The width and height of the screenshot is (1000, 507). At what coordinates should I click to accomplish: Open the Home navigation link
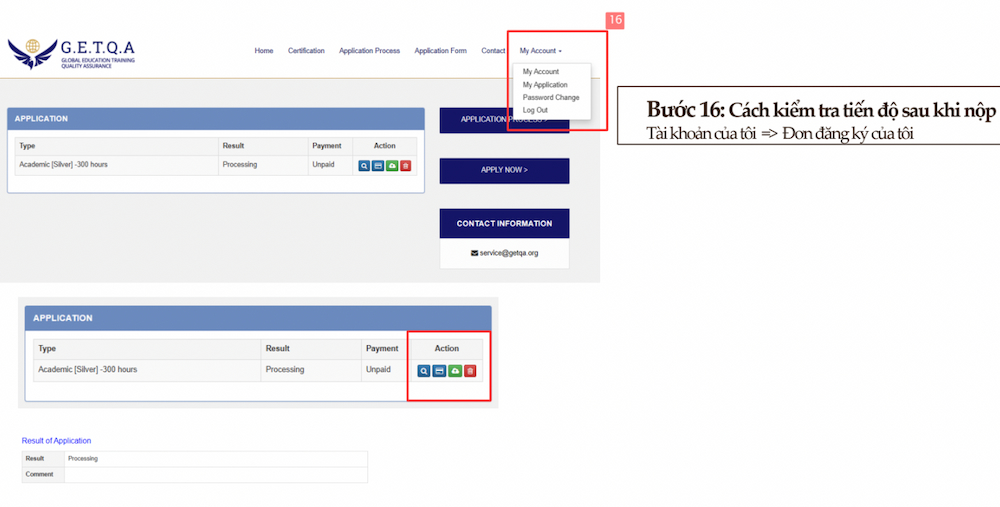[263, 51]
